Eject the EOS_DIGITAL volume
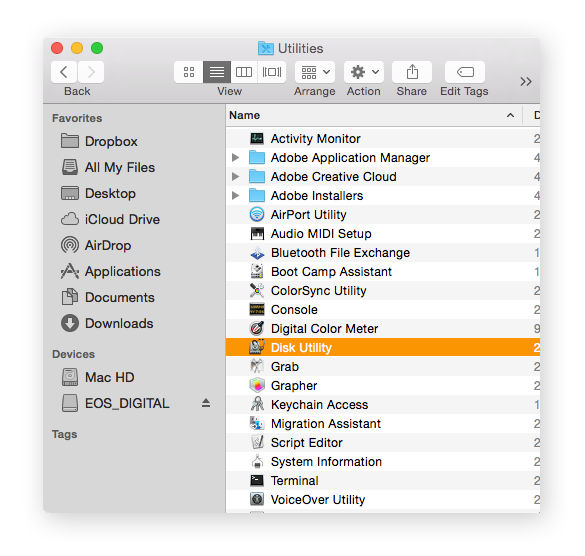Viewport: 585px width, 556px height. click(x=206, y=403)
